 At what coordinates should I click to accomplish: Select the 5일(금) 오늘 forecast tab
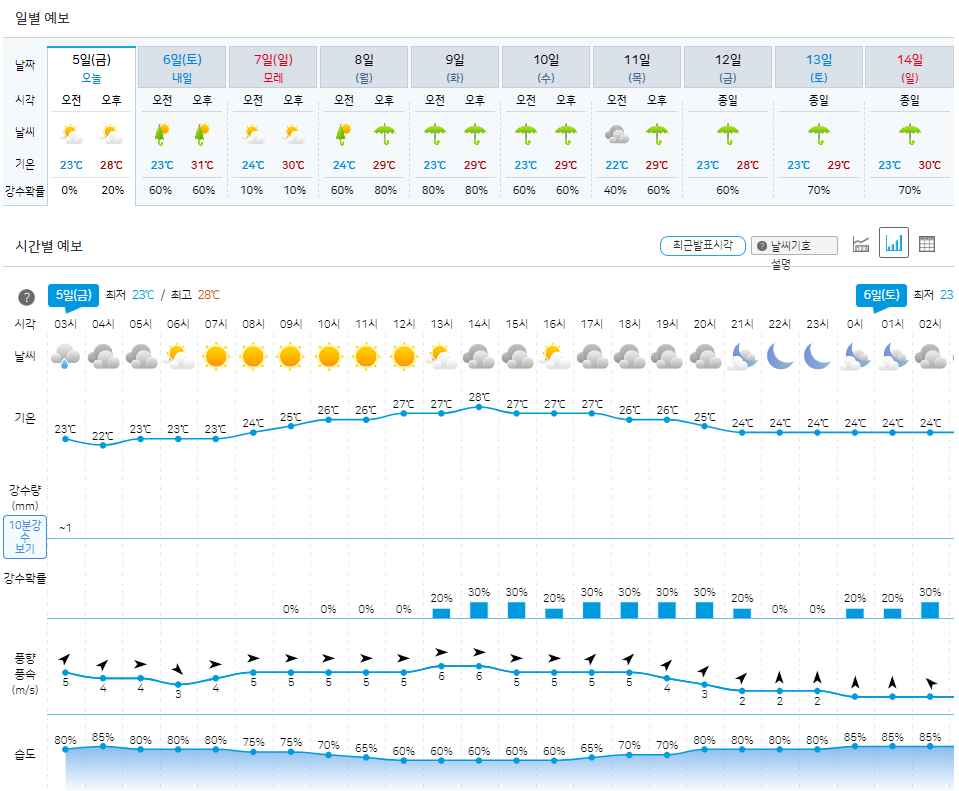point(91,68)
